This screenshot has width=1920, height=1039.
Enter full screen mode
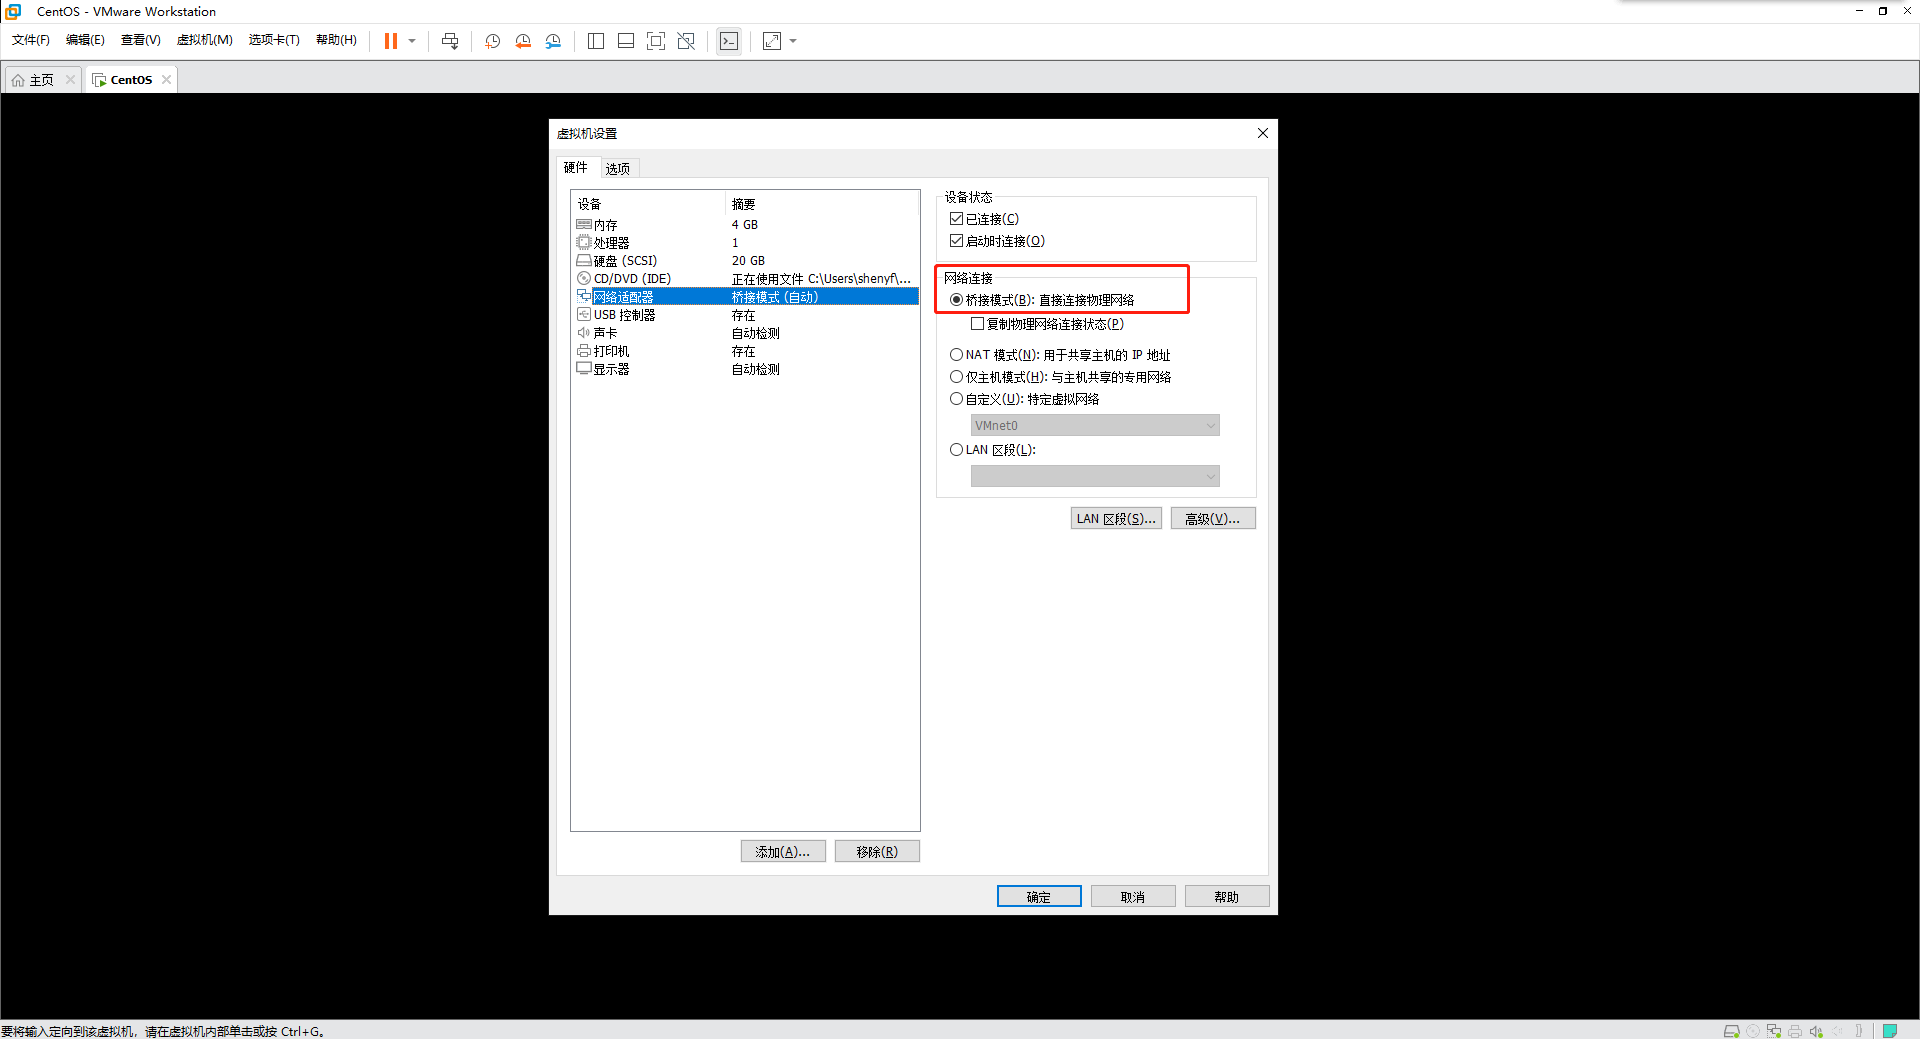point(656,41)
